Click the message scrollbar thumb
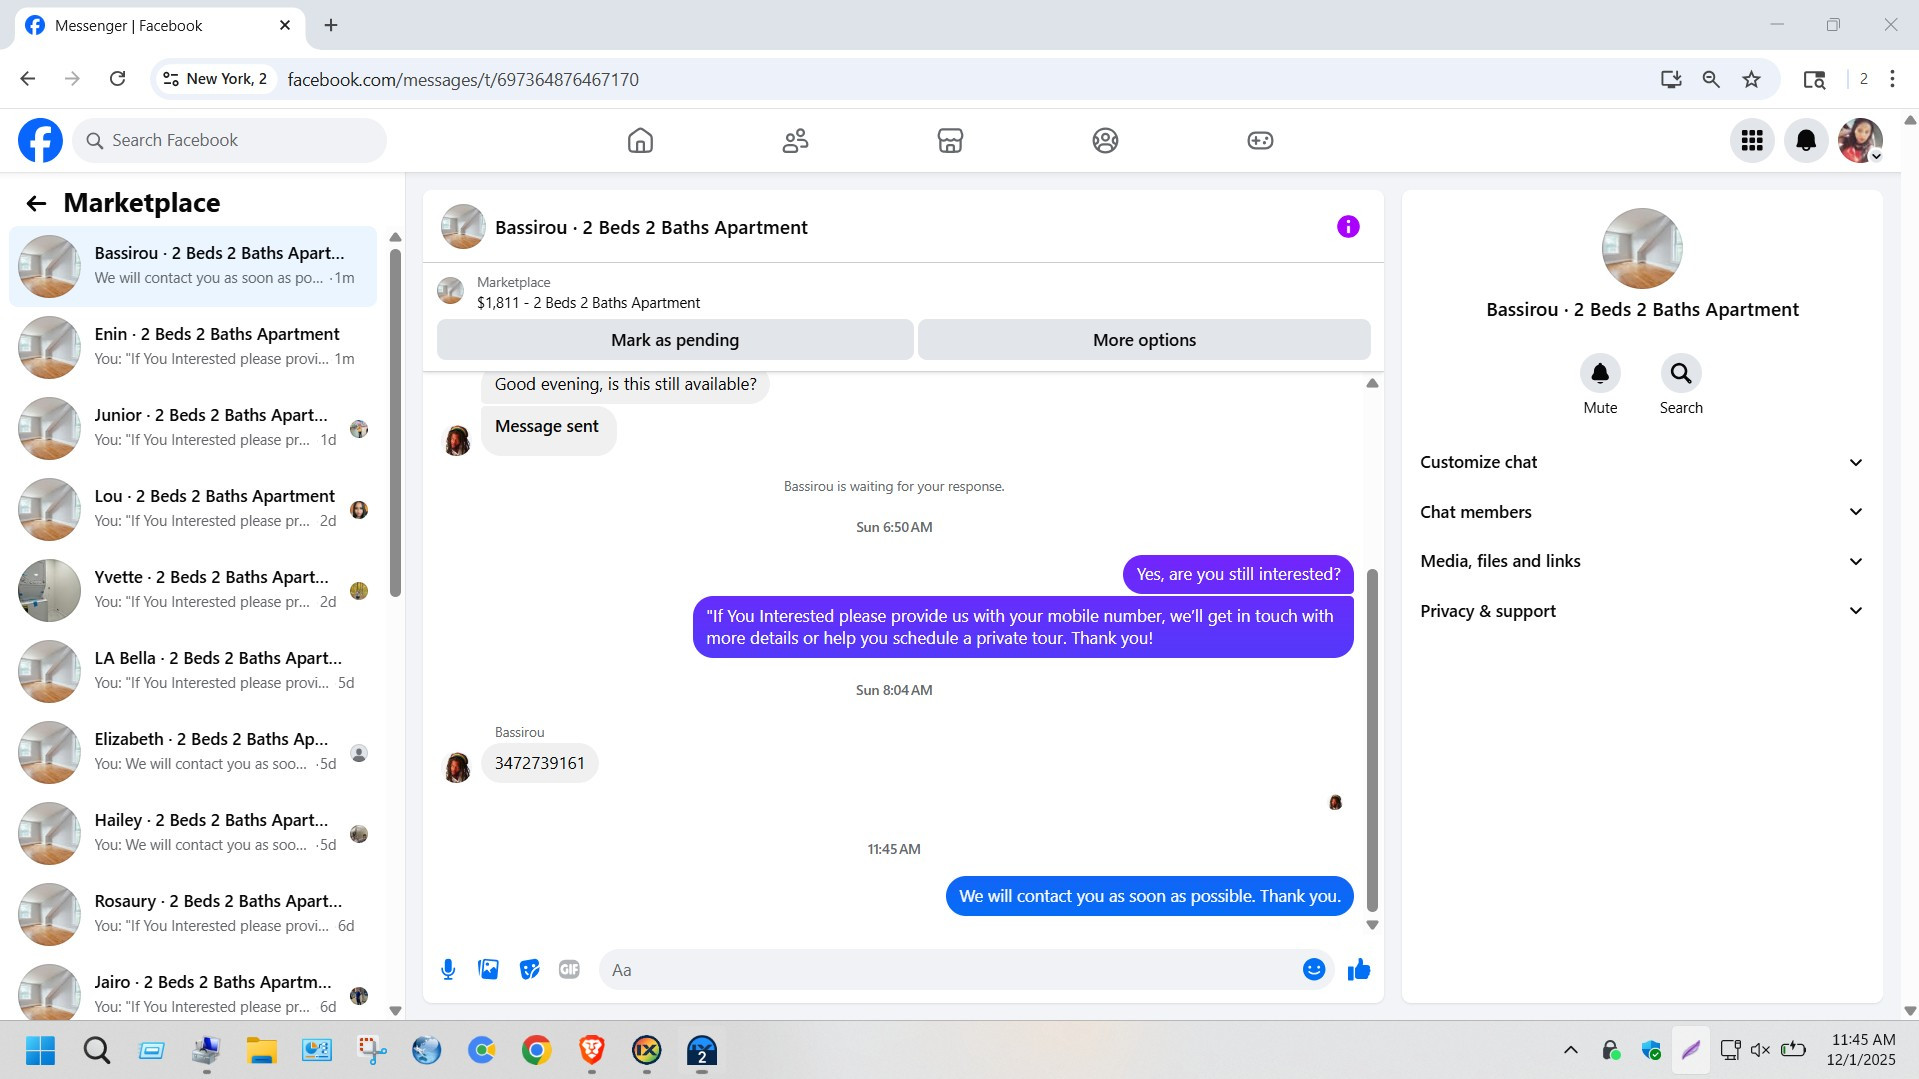1919x1079 pixels. coord(1372,740)
